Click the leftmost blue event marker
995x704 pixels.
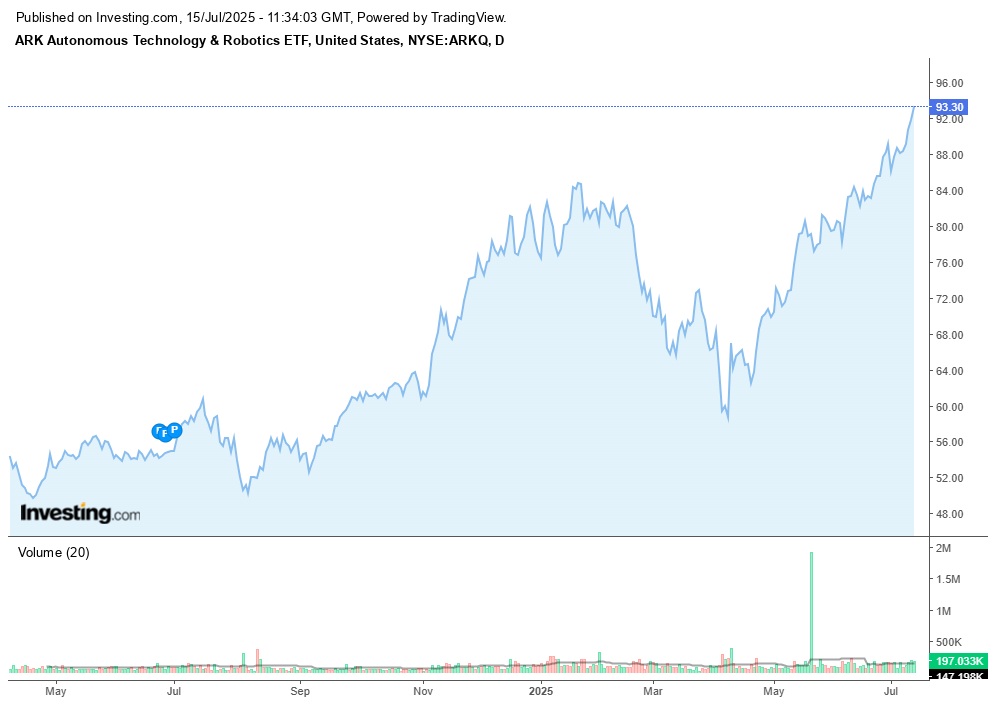[158, 431]
